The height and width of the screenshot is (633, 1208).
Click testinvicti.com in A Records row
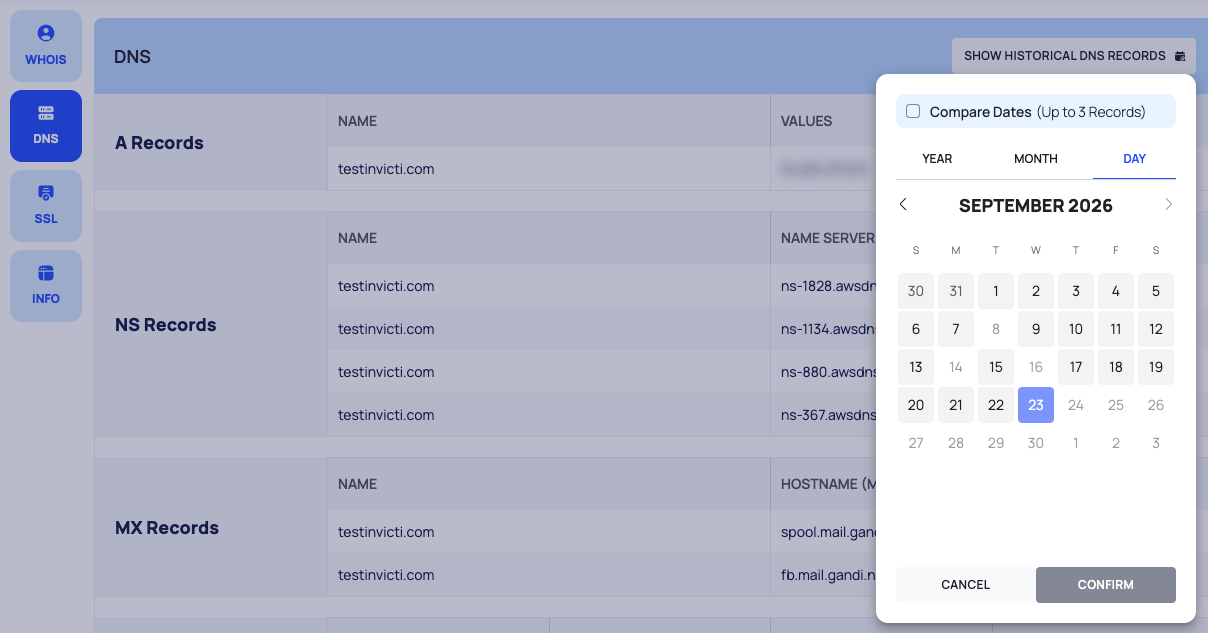coord(386,169)
